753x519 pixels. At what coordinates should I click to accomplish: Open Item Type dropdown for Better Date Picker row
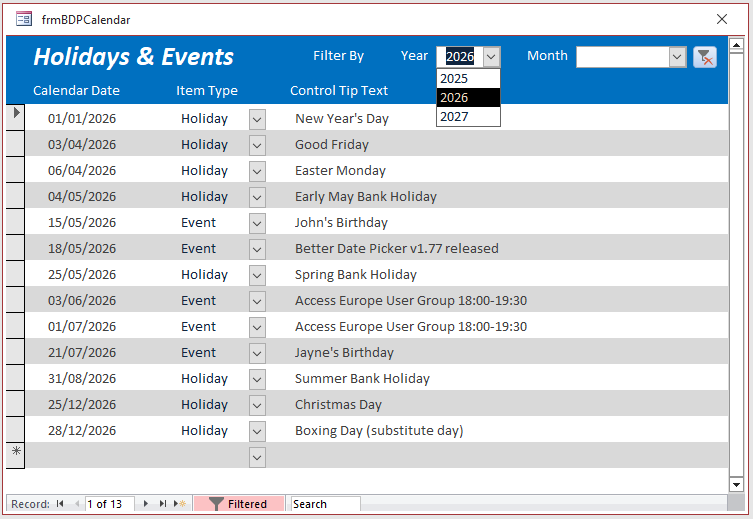[257, 249]
